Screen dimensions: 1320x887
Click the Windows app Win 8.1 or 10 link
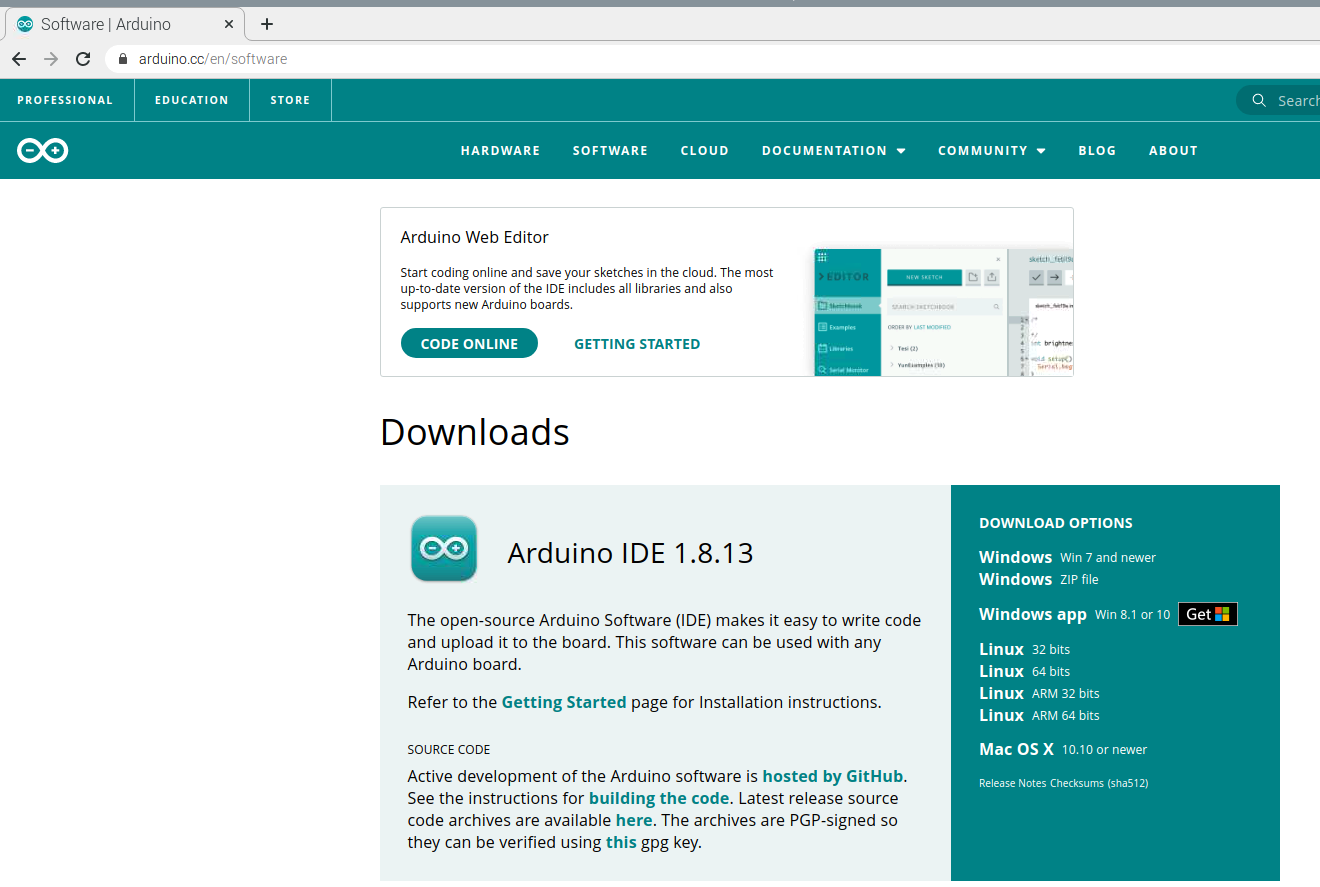click(x=1074, y=614)
